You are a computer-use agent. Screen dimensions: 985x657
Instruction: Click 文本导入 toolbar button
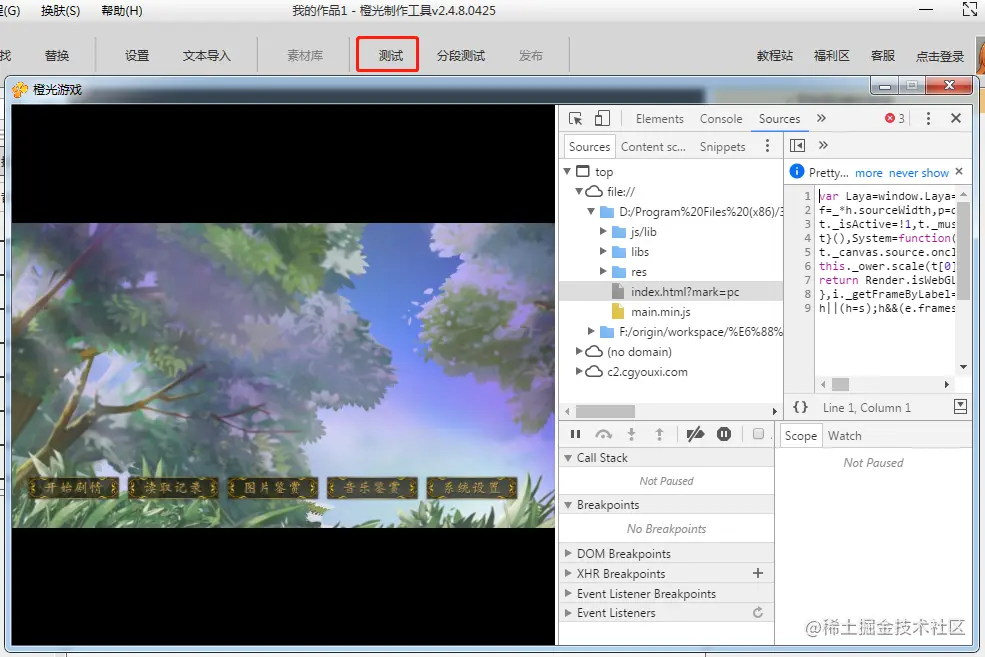click(207, 55)
